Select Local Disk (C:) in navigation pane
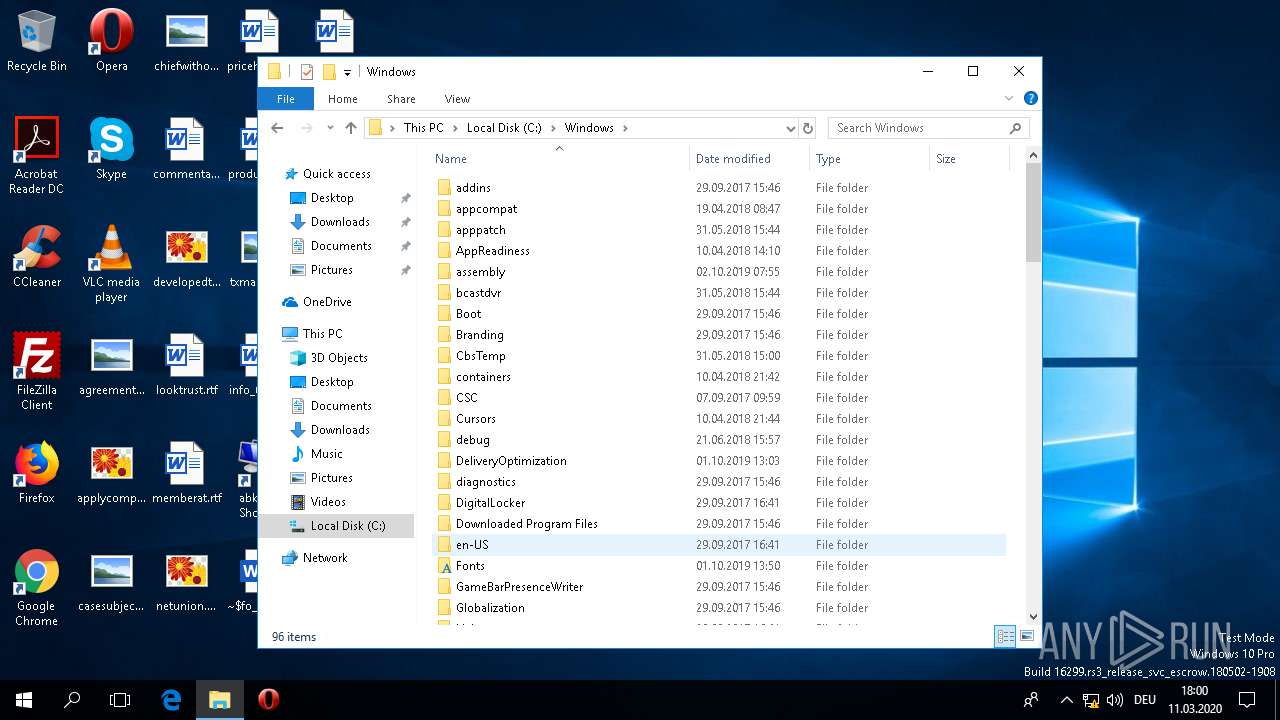Screen dimensions: 1280x720 (336, 526)
